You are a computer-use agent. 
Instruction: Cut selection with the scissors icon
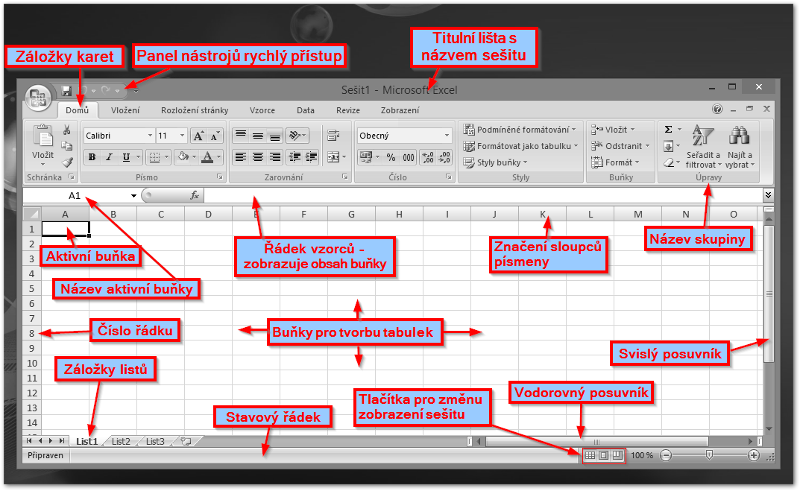pos(67,130)
